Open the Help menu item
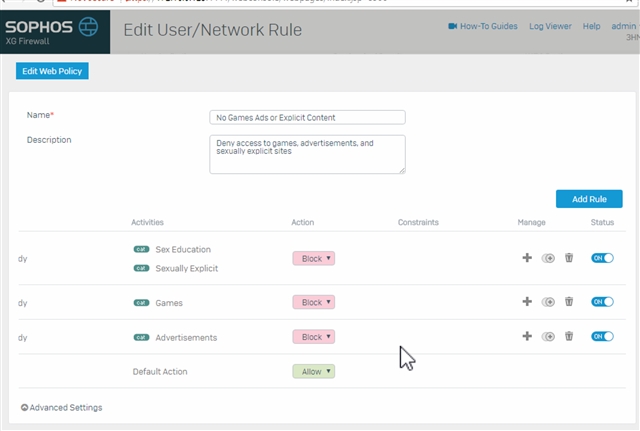This screenshot has width=640, height=431. point(591,26)
